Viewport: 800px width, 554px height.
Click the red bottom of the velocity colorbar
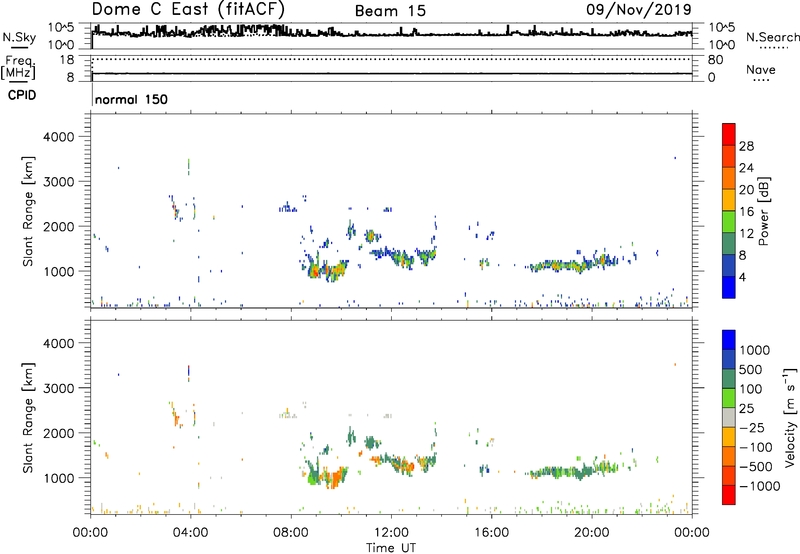[x=729, y=495]
